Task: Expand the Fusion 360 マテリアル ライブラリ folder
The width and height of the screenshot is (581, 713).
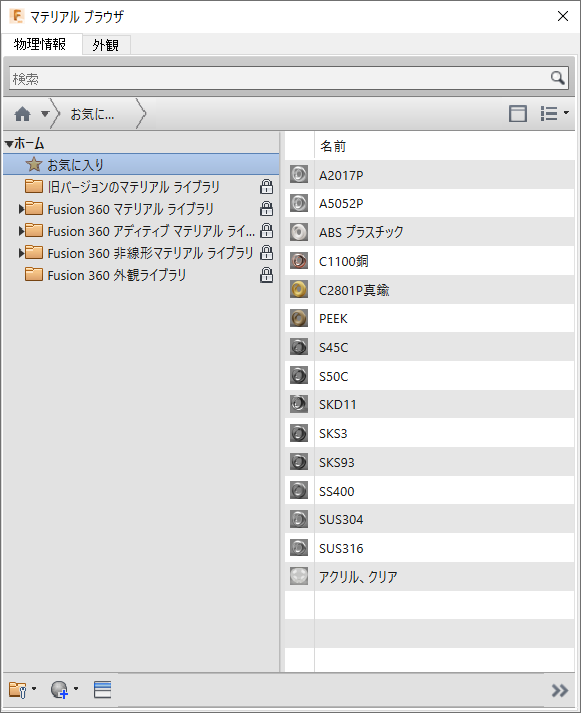Action: tap(21, 209)
